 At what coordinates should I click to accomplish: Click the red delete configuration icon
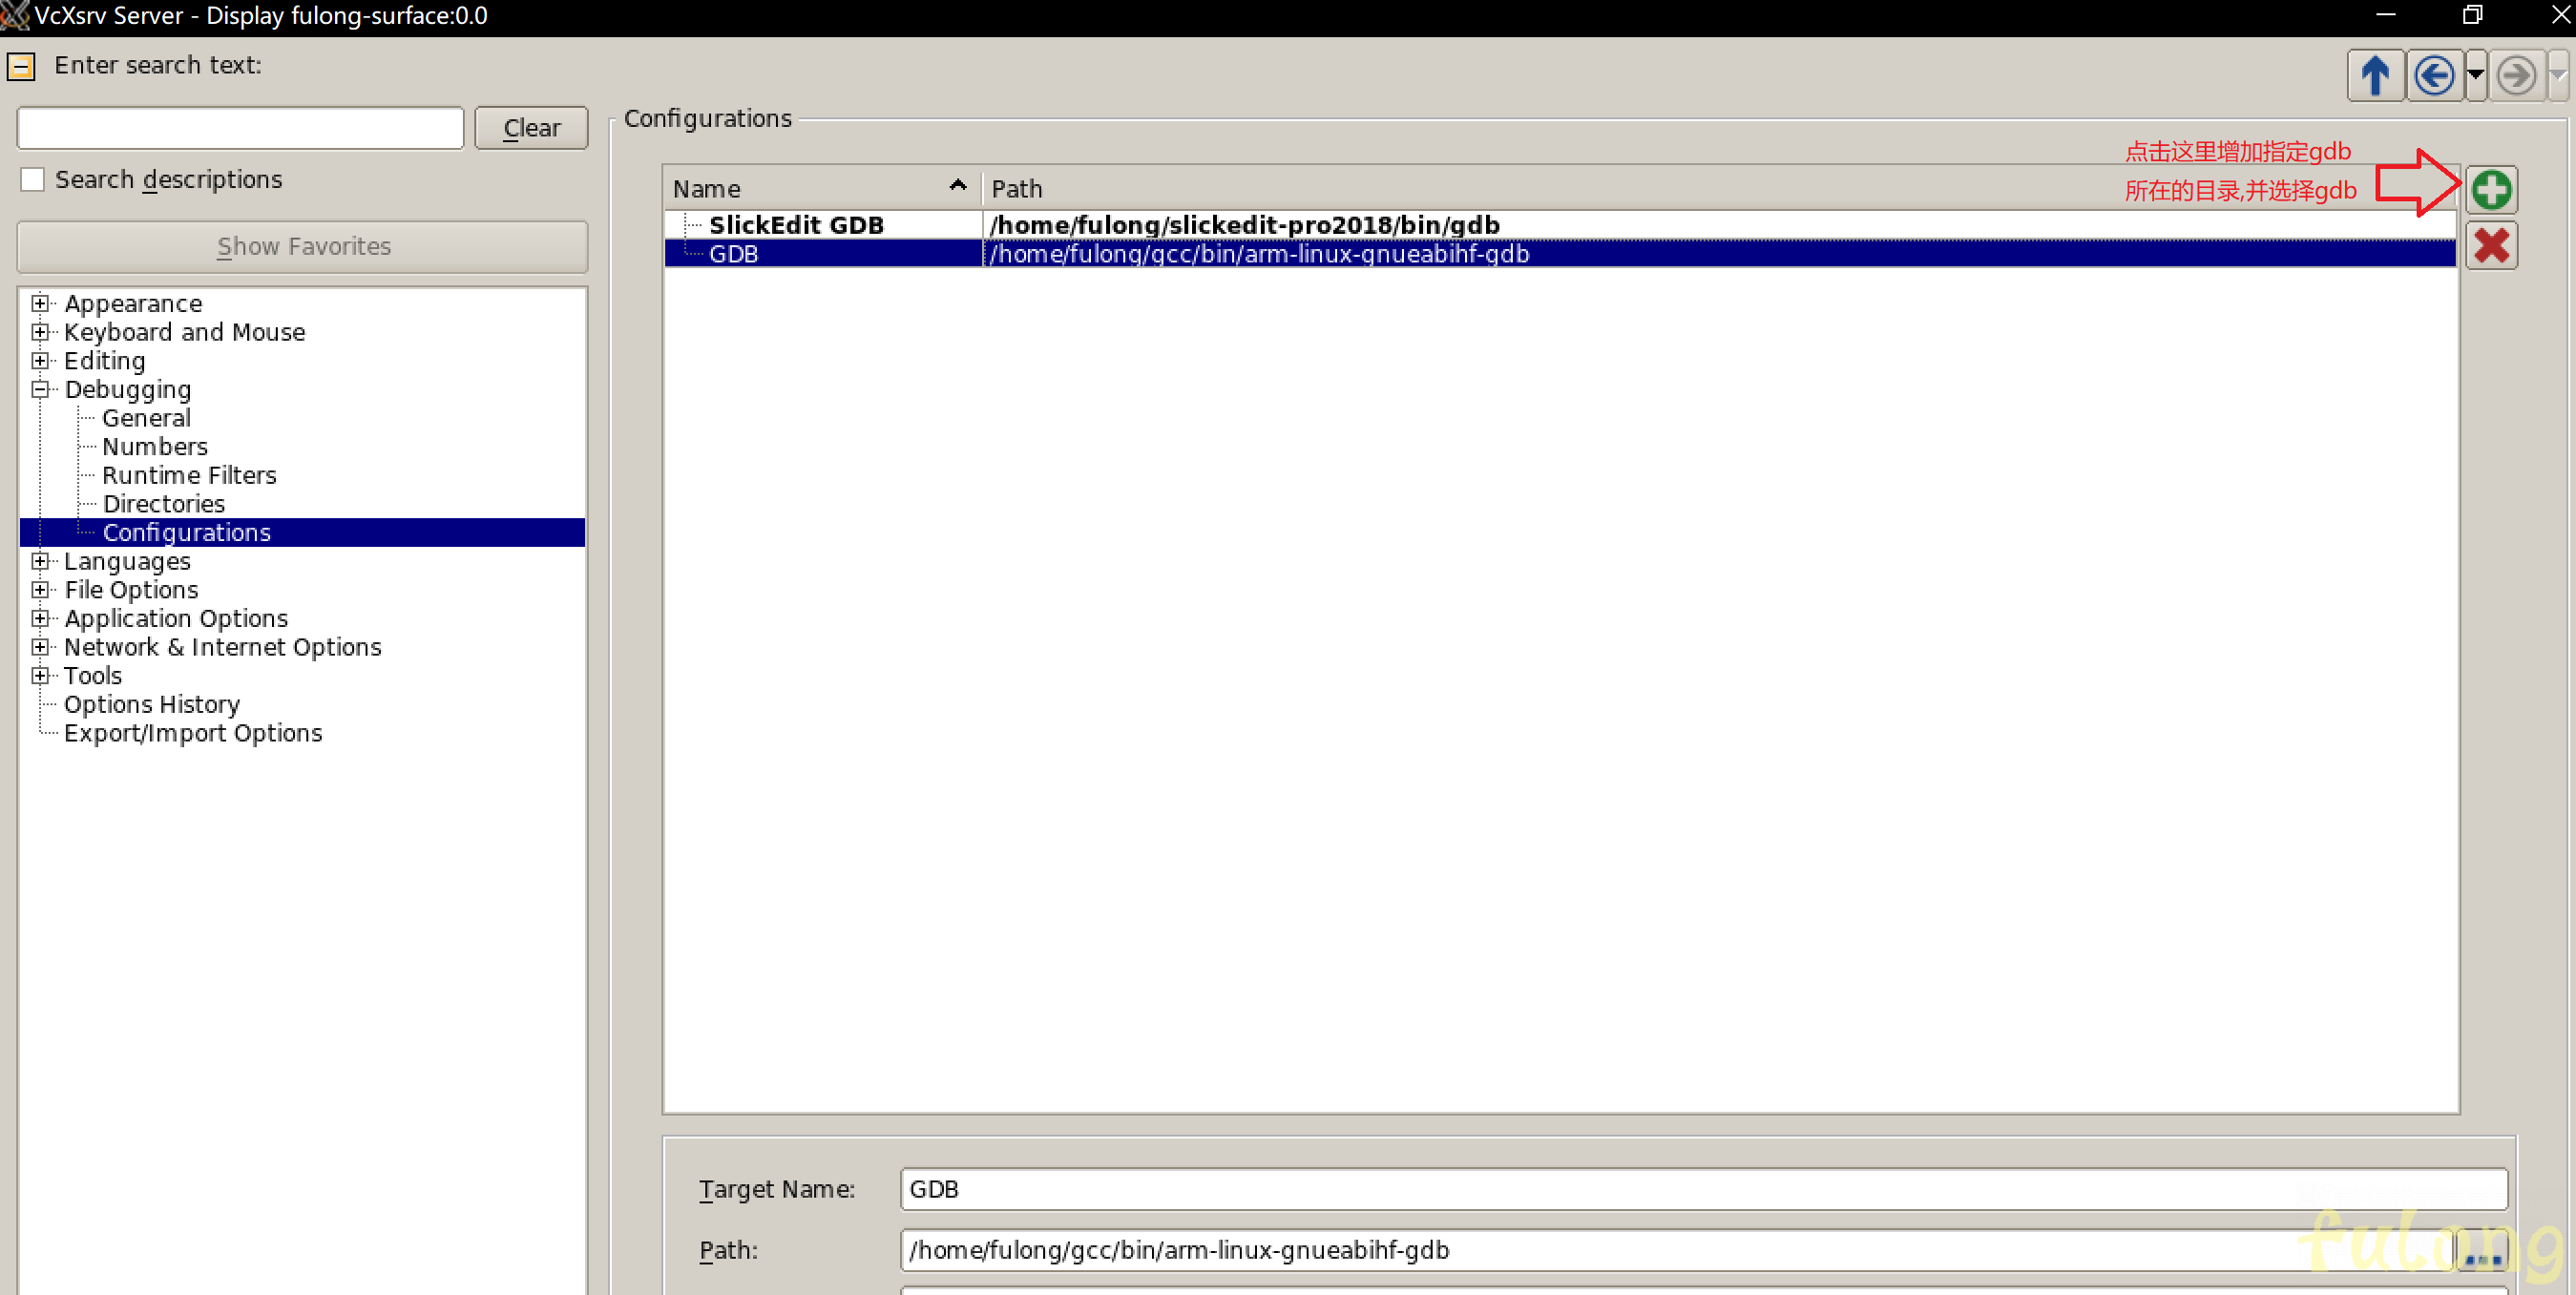(2491, 246)
